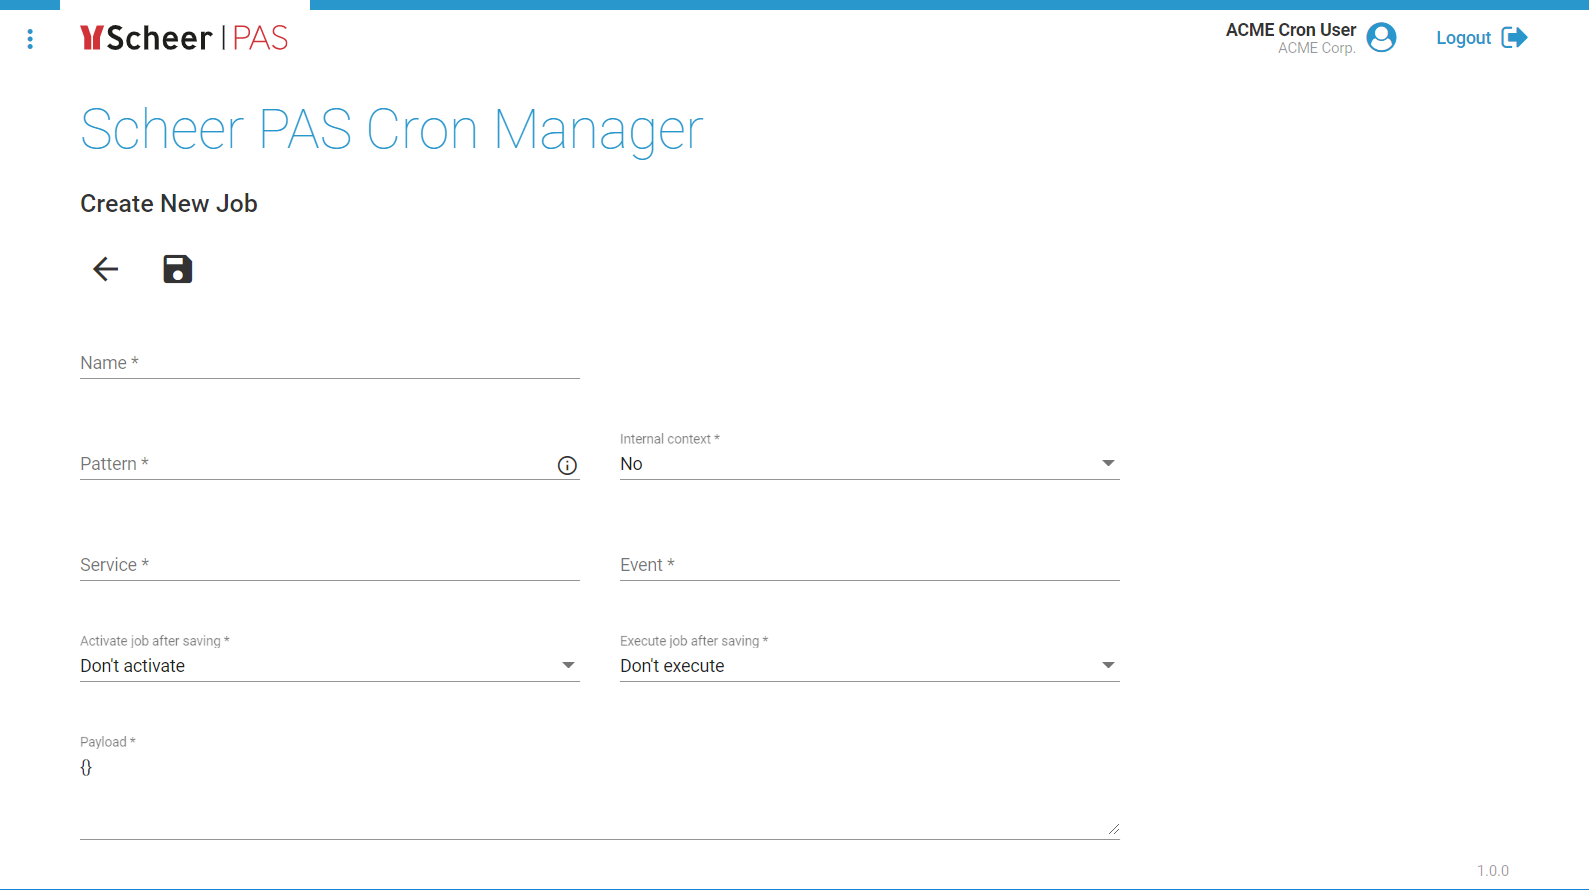
Task: Click the logout arrow icon
Action: tap(1515, 38)
